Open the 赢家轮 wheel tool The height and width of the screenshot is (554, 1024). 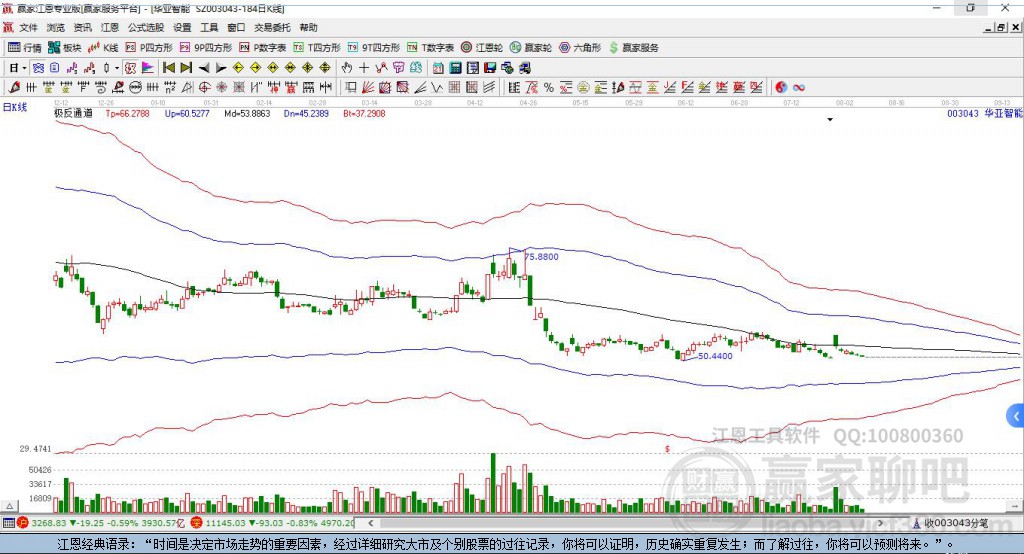(531, 48)
